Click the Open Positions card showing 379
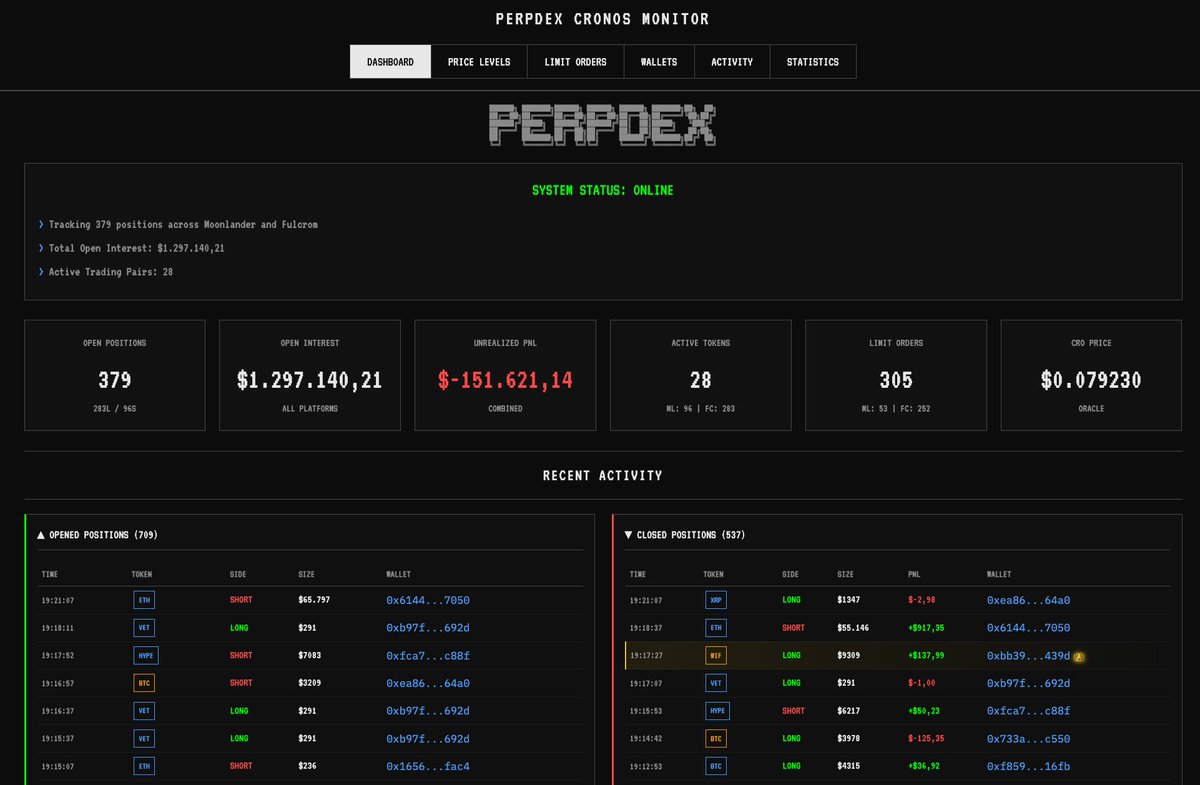The height and width of the screenshot is (785, 1200). coord(115,375)
